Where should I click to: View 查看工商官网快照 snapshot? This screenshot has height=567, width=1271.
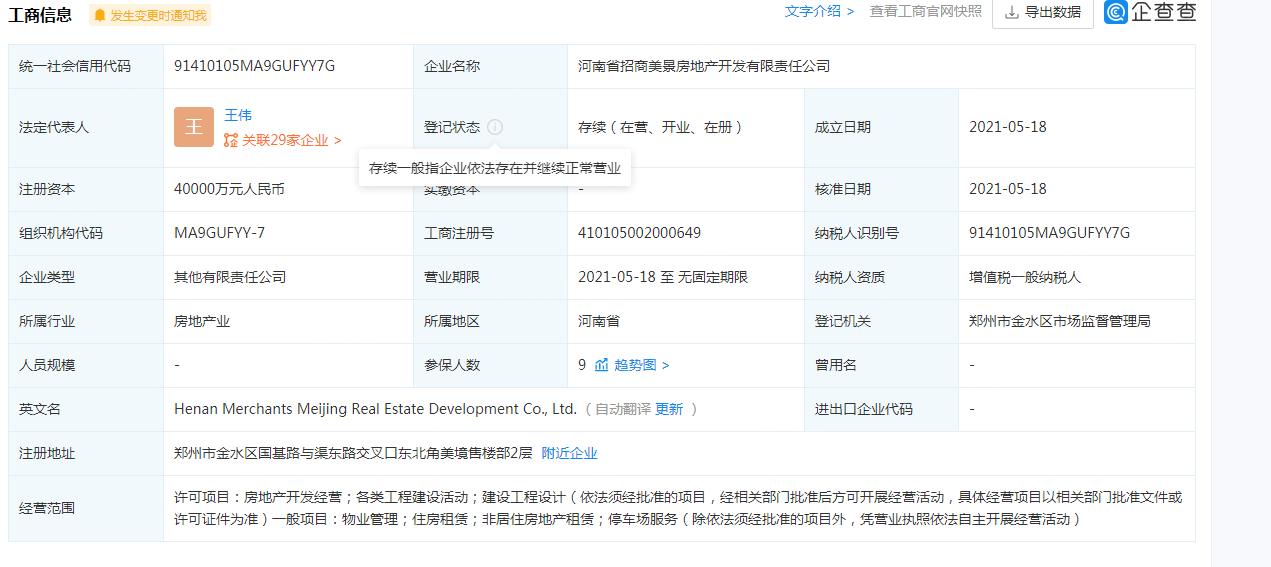click(925, 11)
